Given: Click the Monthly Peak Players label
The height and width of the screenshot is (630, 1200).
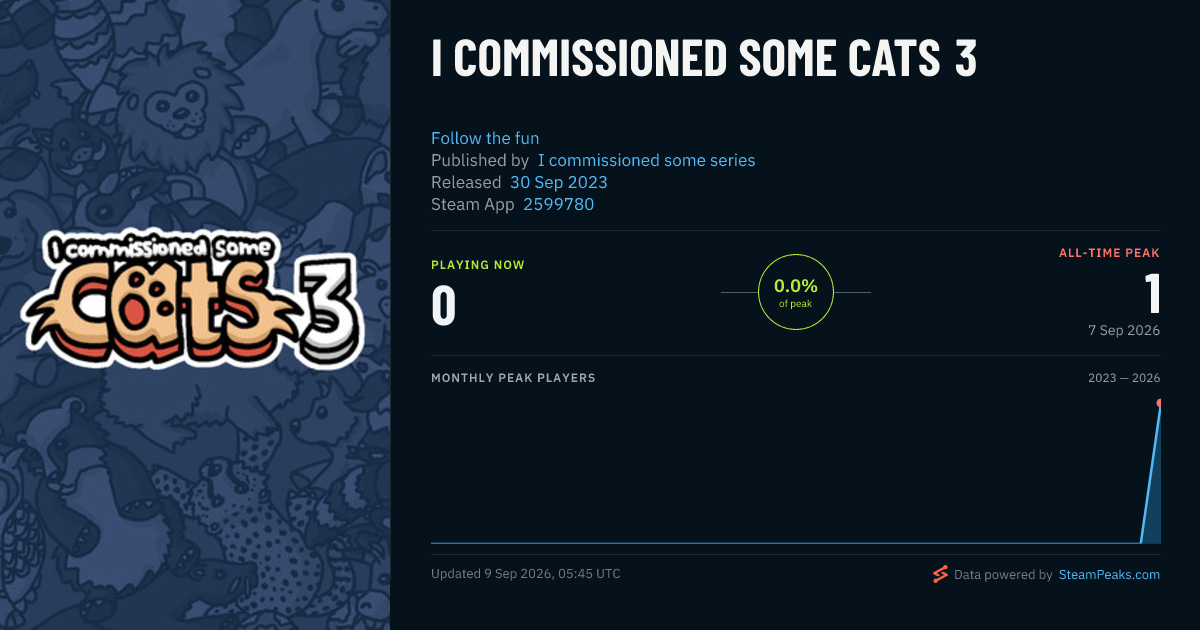Looking at the screenshot, I should click(513, 378).
